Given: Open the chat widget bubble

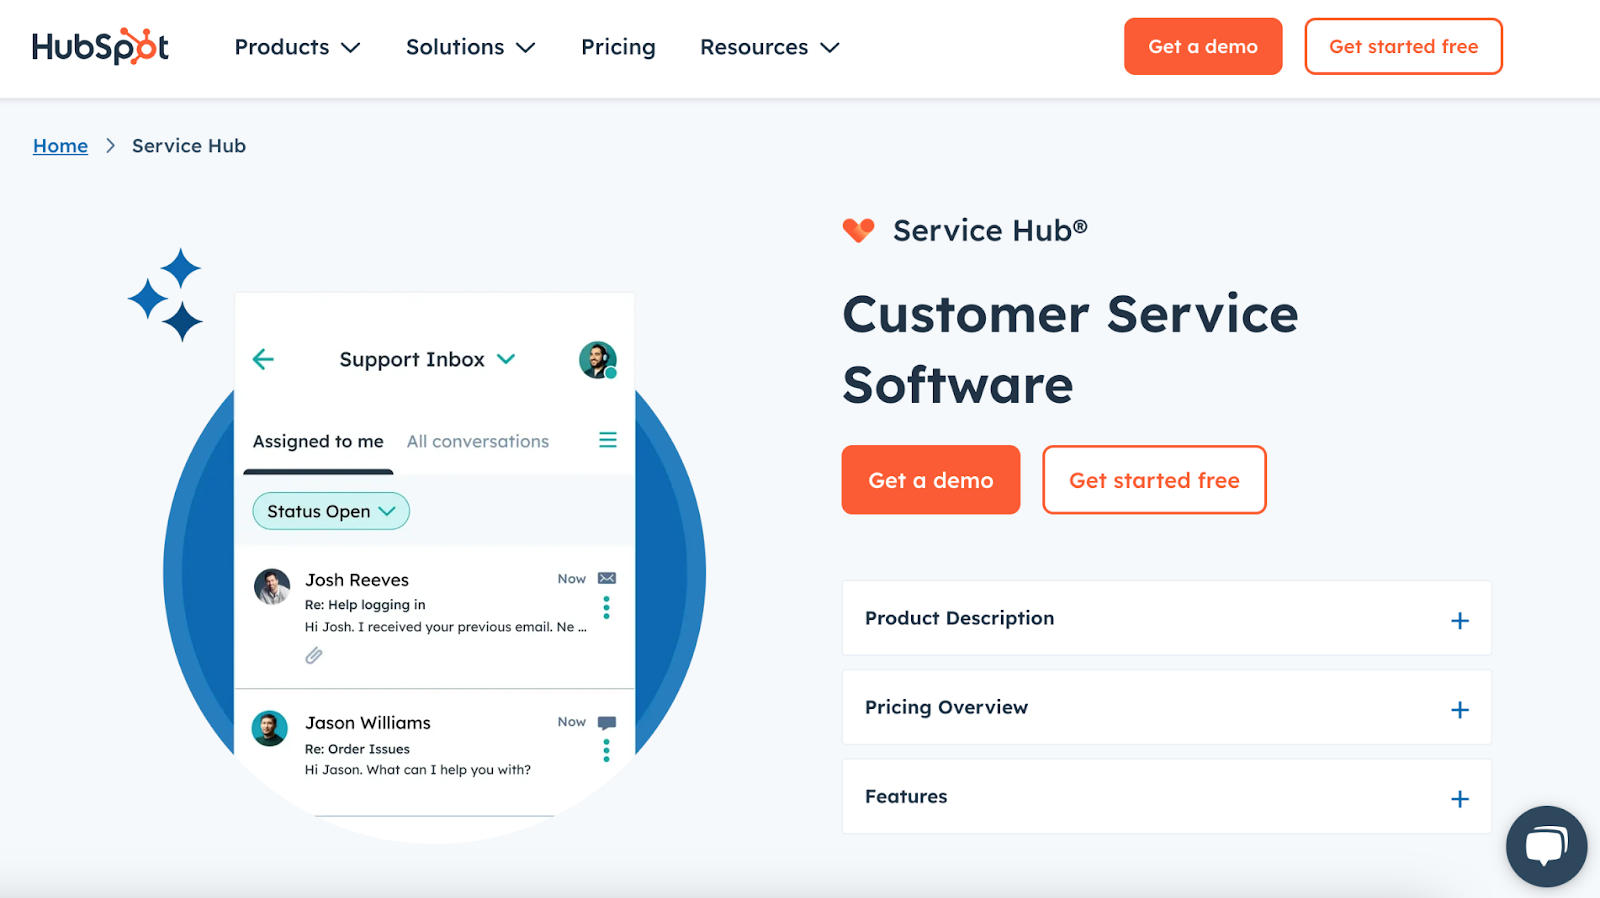Looking at the screenshot, I should 1546,846.
